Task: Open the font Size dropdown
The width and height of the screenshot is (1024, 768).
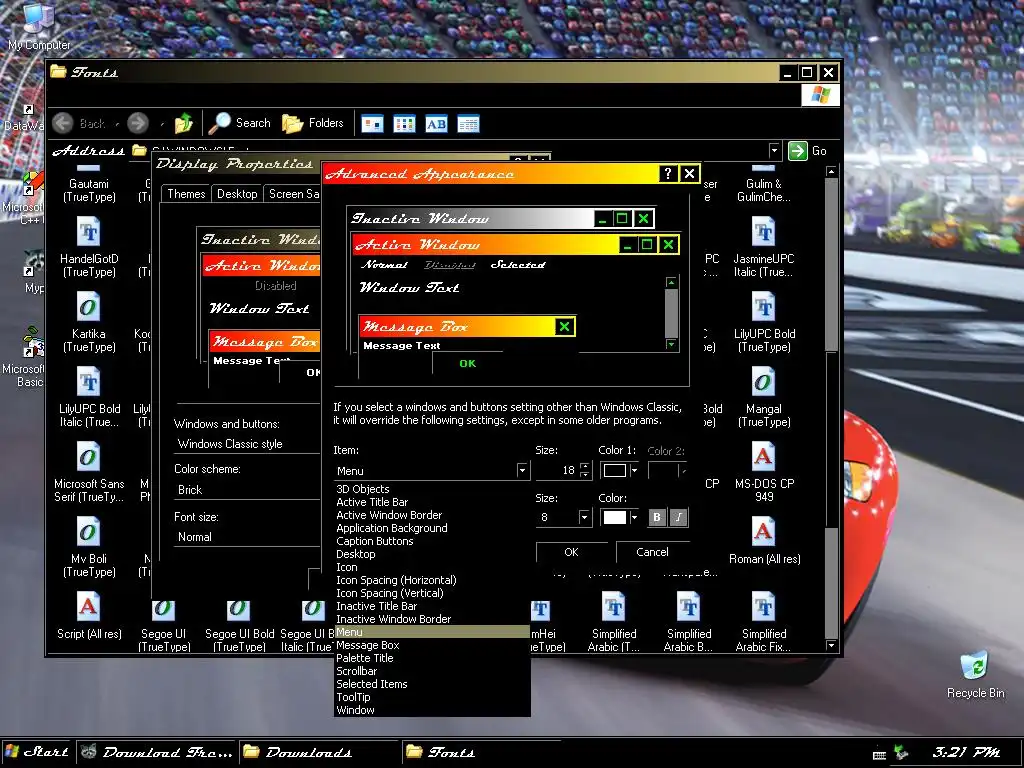Action: click(584, 517)
